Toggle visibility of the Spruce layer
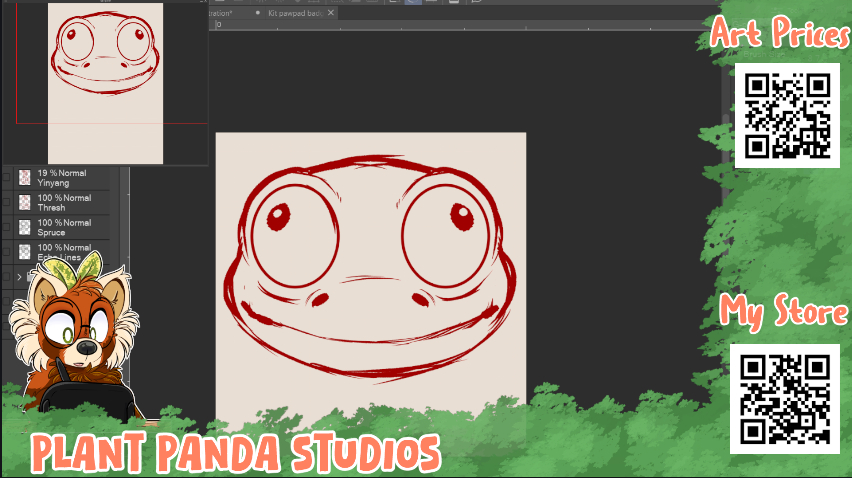 pos(7,228)
